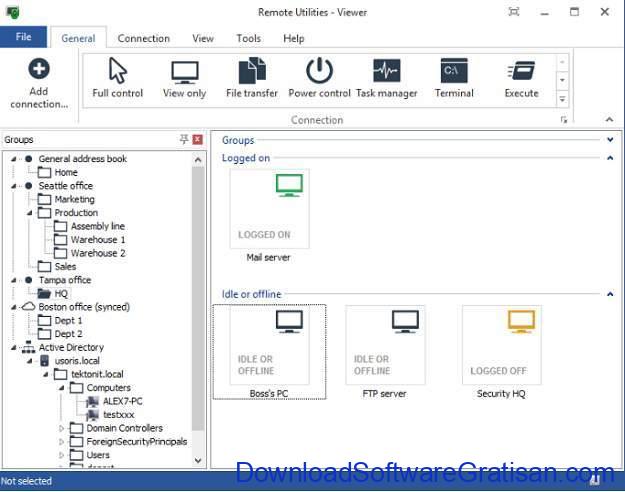Collapse the ribbon with the up chevron
The image size is (625, 492).
[x=609, y=119]
